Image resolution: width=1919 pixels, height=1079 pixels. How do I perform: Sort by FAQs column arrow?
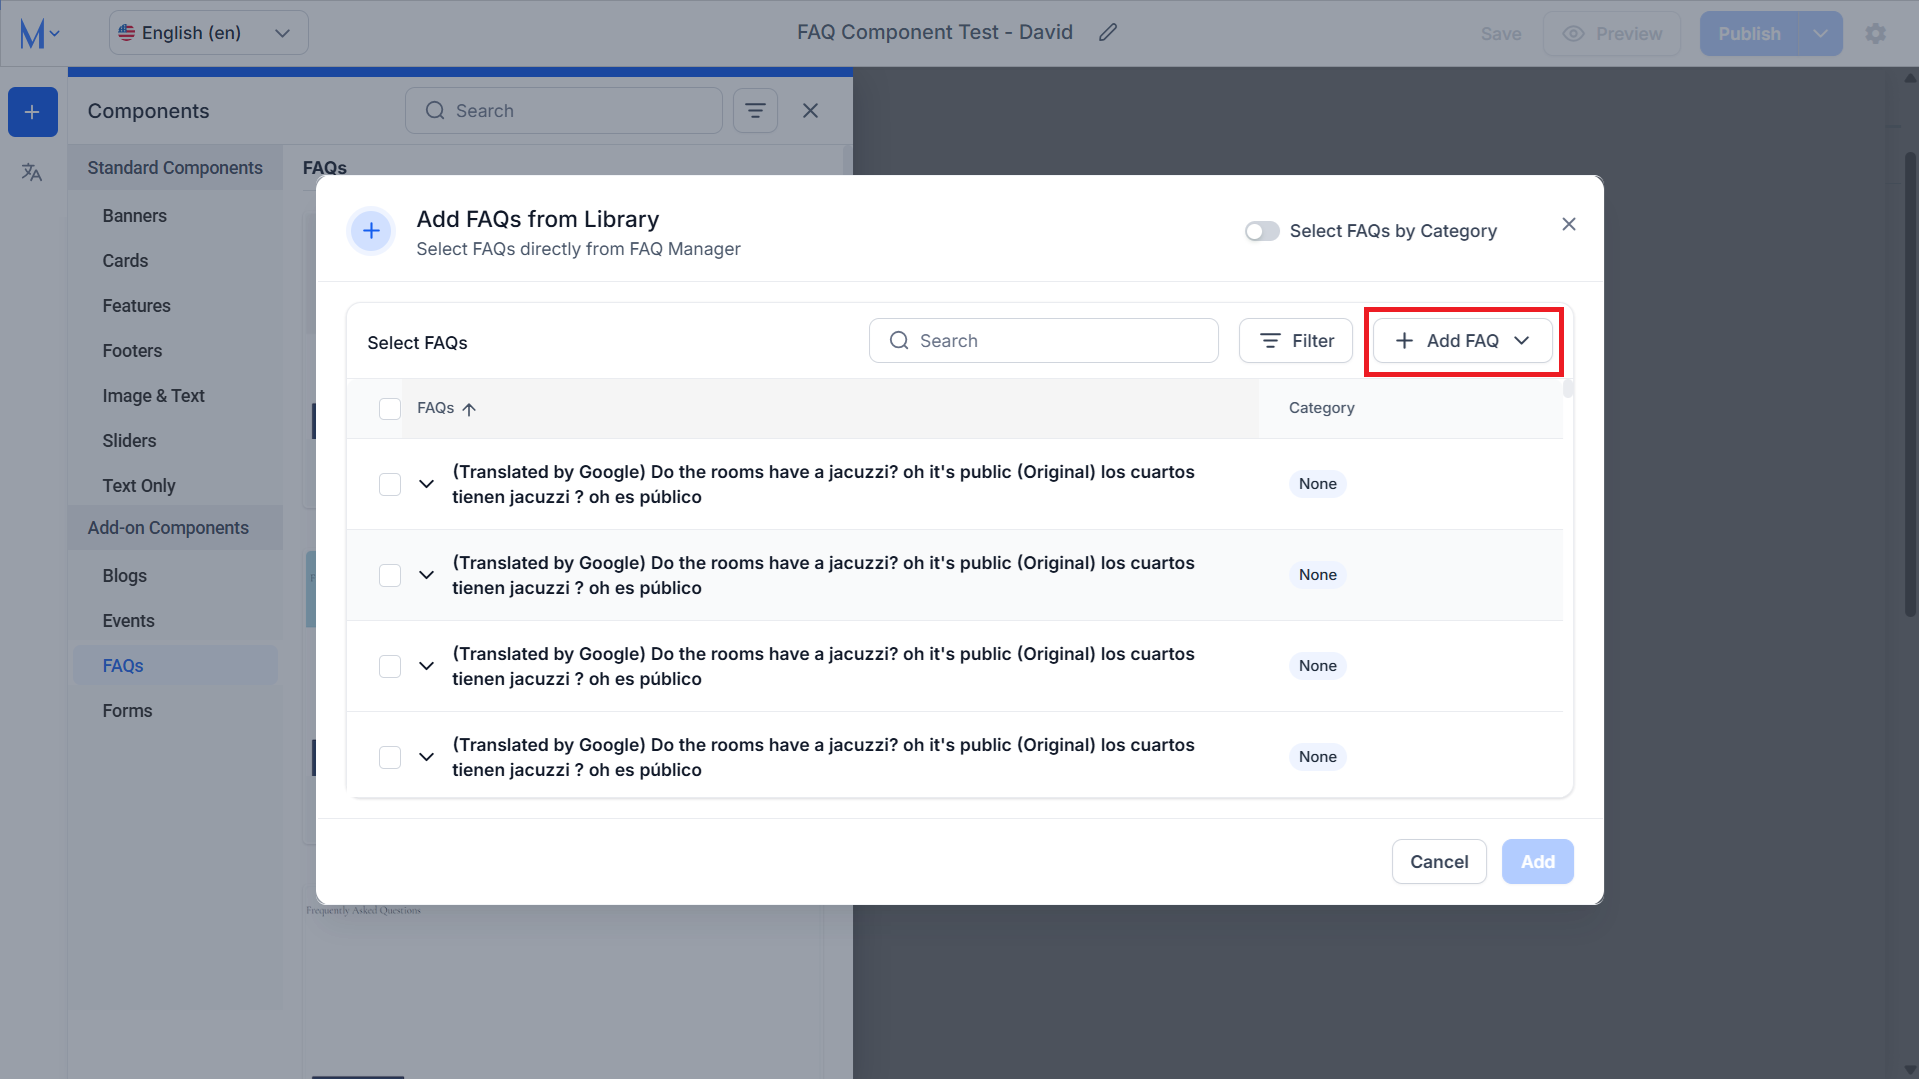[x=469, y=409]
